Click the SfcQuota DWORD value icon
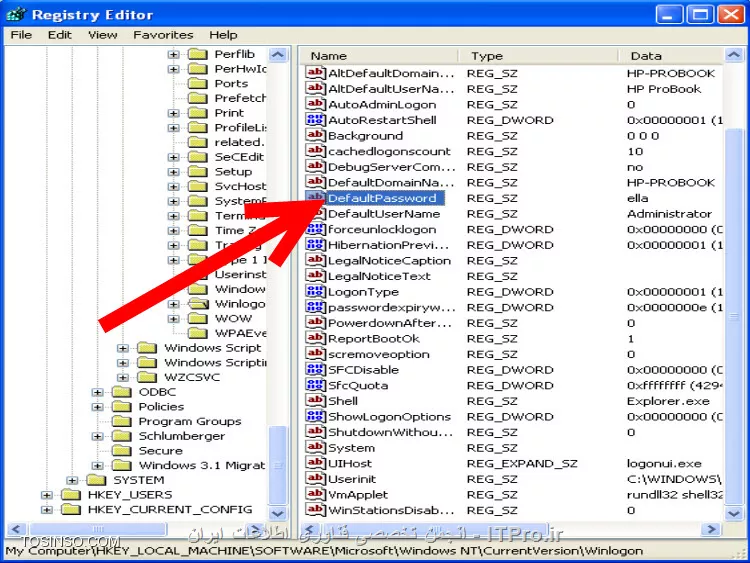750x563 pixels. pyautogui.click(x=315, y=385)
